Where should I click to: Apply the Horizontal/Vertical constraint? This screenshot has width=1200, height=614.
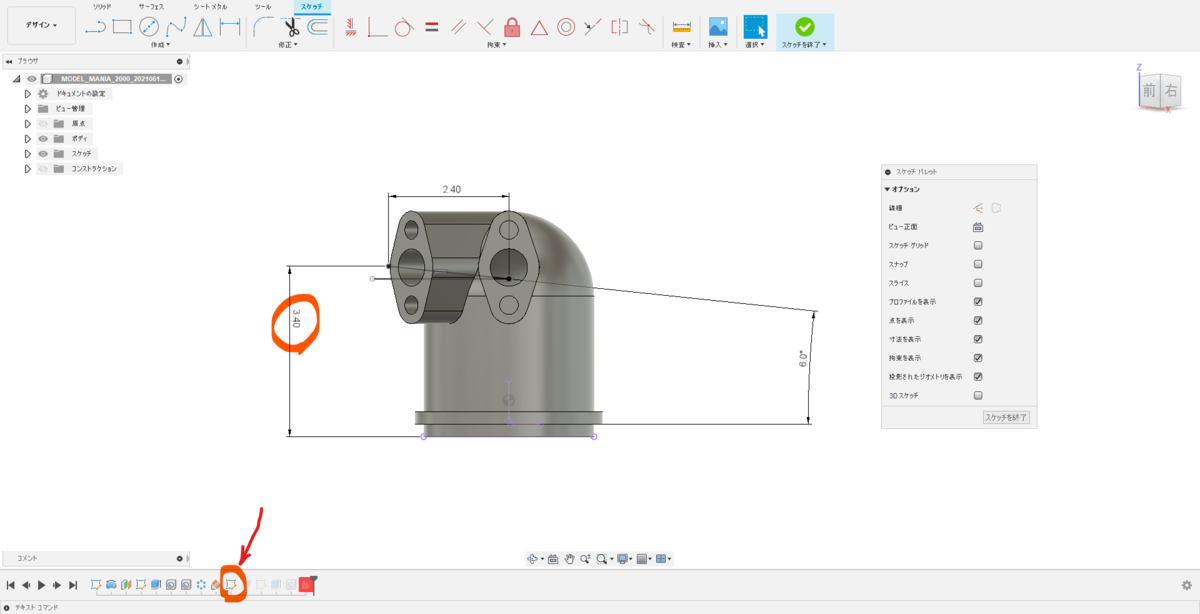pos(350,27)
